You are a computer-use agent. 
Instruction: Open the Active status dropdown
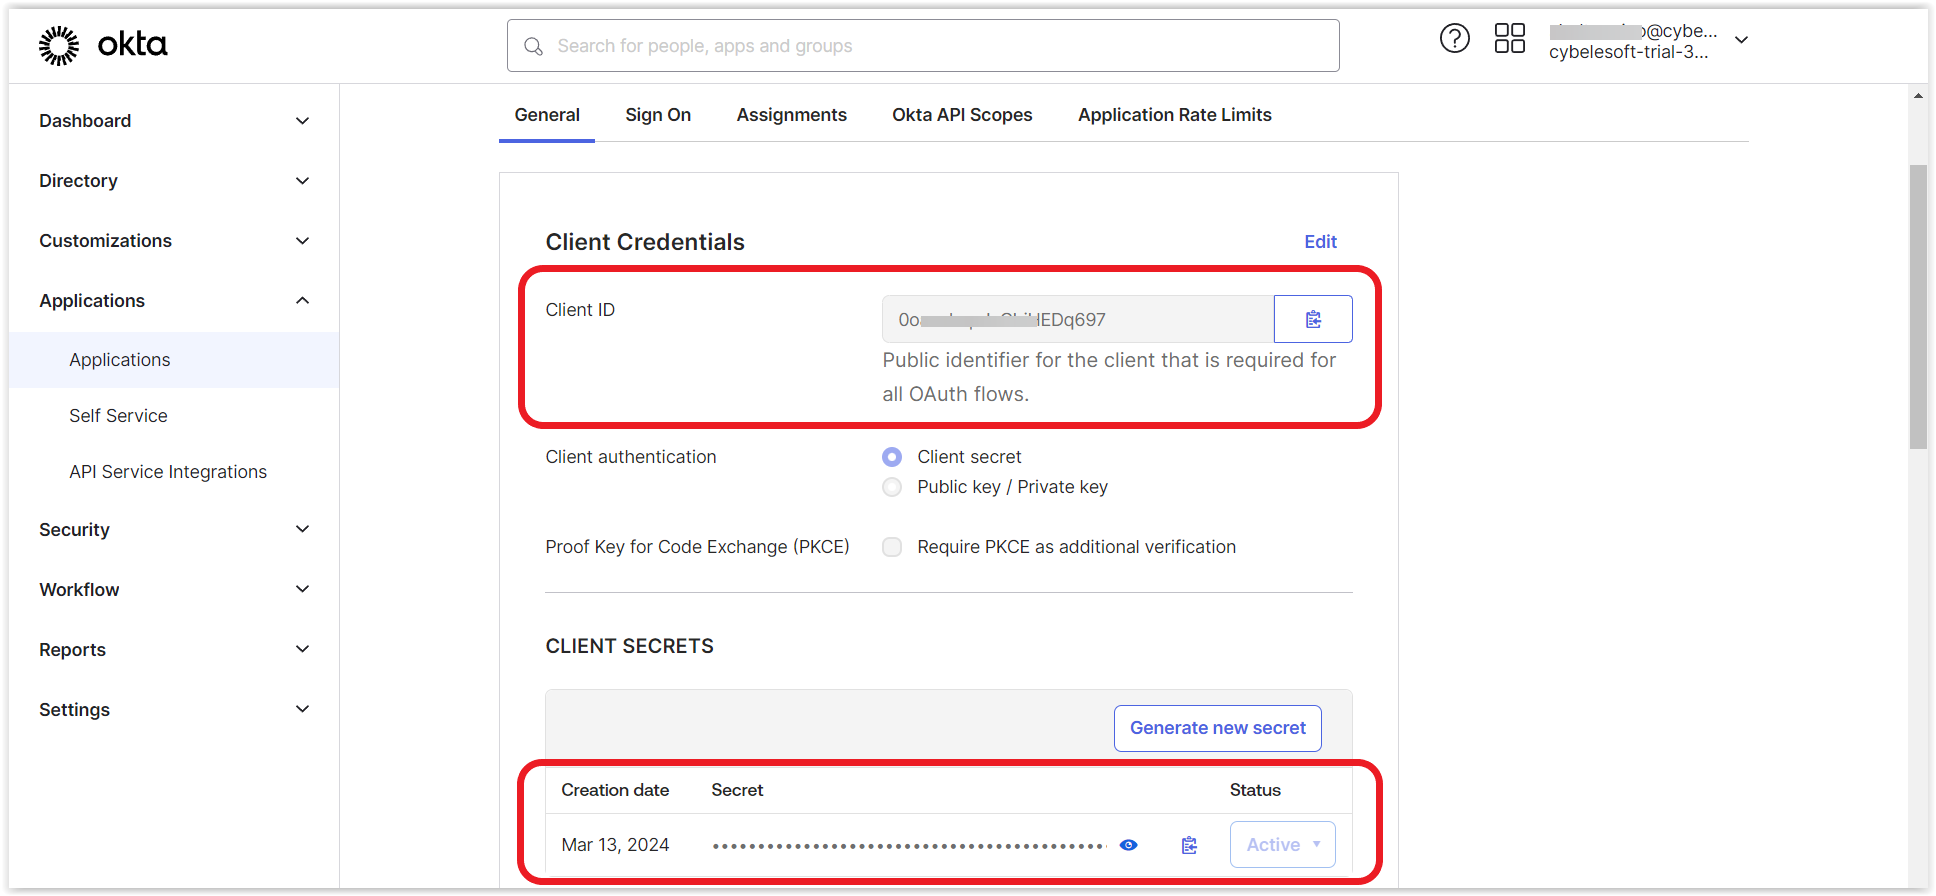[x=1282, y=845]
